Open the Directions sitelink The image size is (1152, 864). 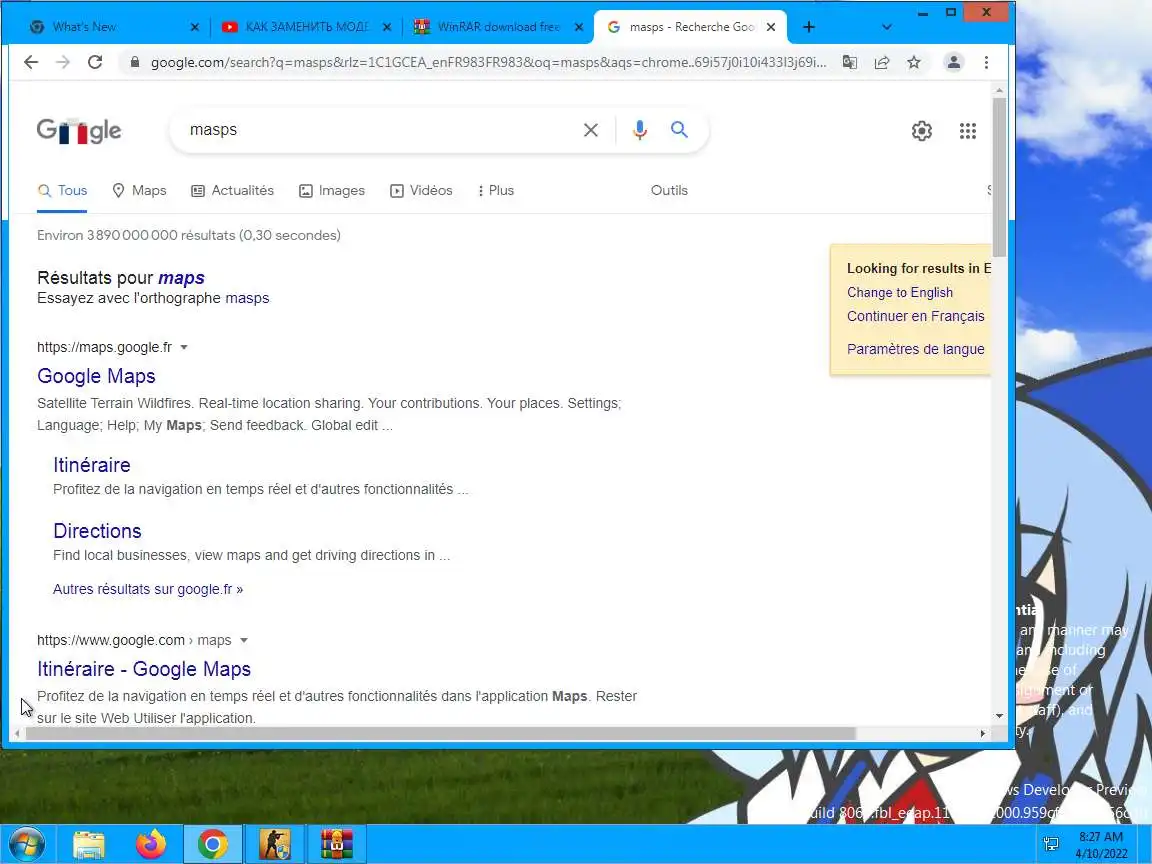coord(97,531)
